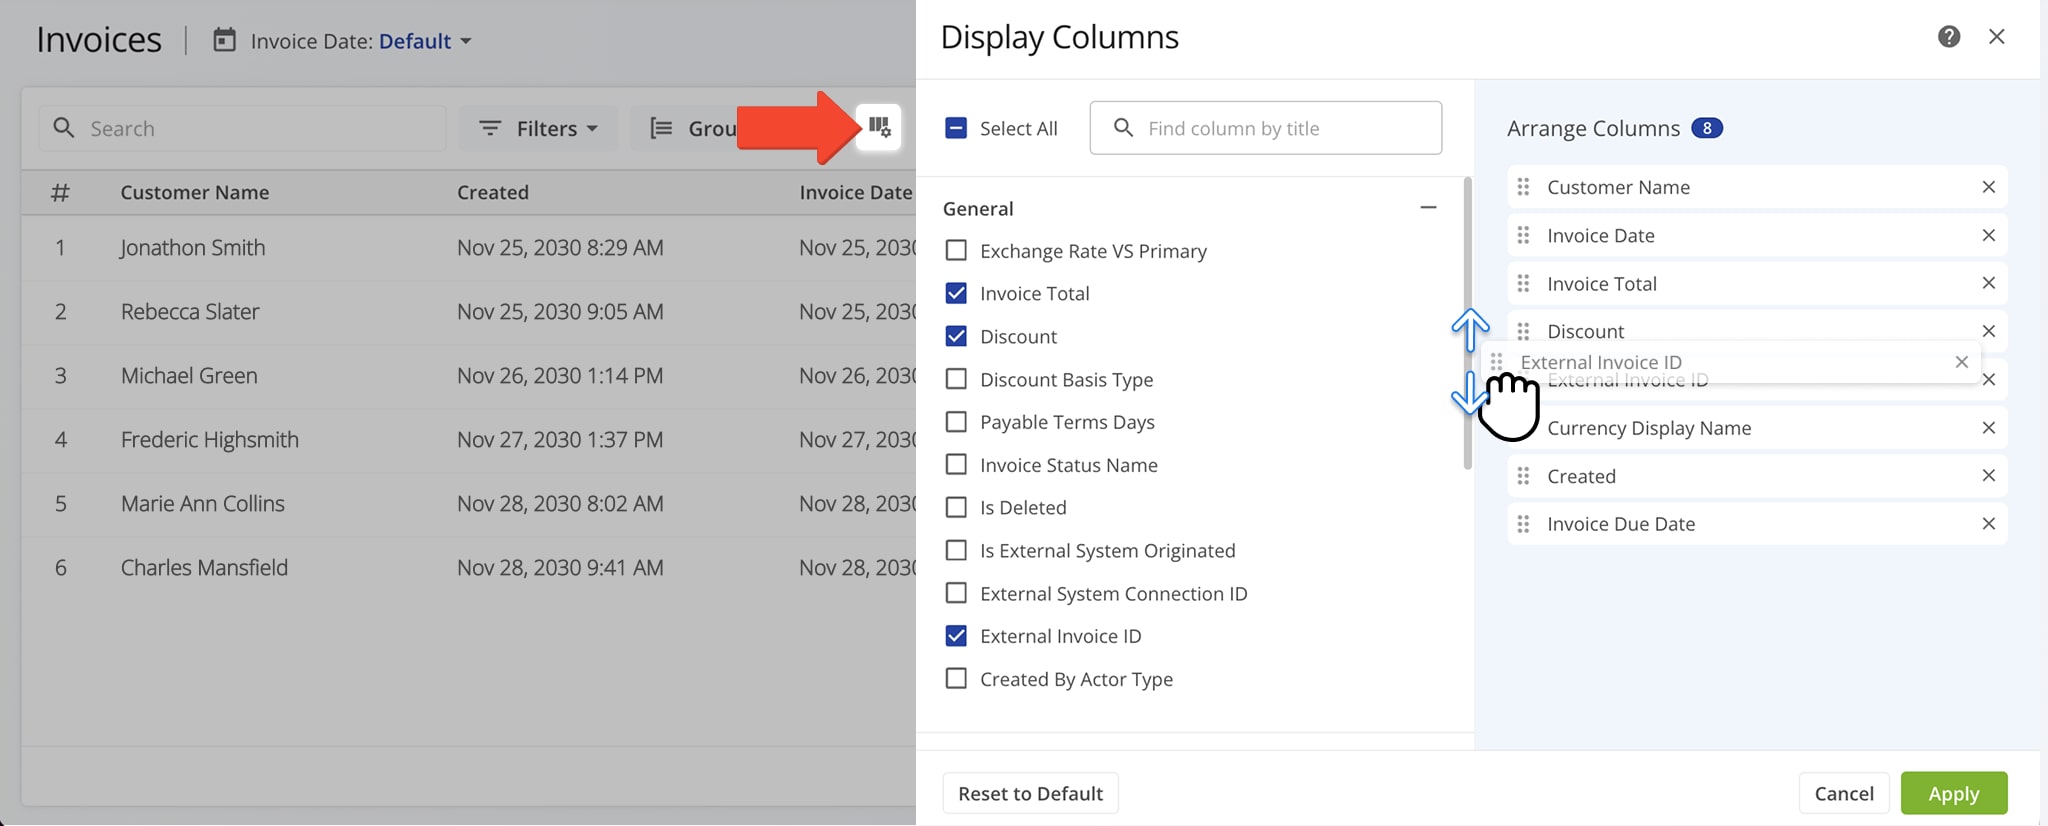This screenshot has height=826, width=2048.
Task: Grab the Invoice Total drag handle
Action: click(1523, 283)
